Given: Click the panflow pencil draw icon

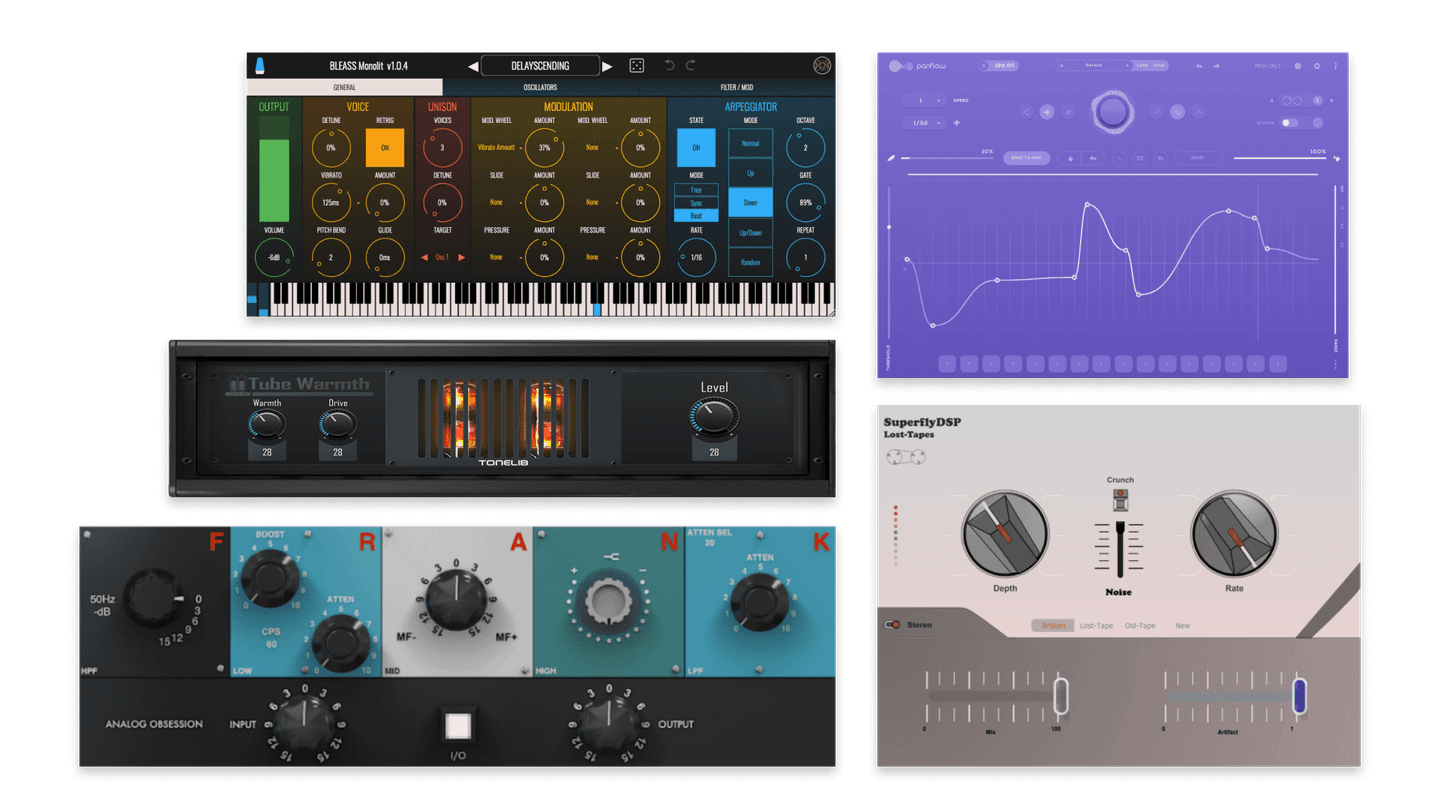Looking at the screenshot, I should click(891, 158).
